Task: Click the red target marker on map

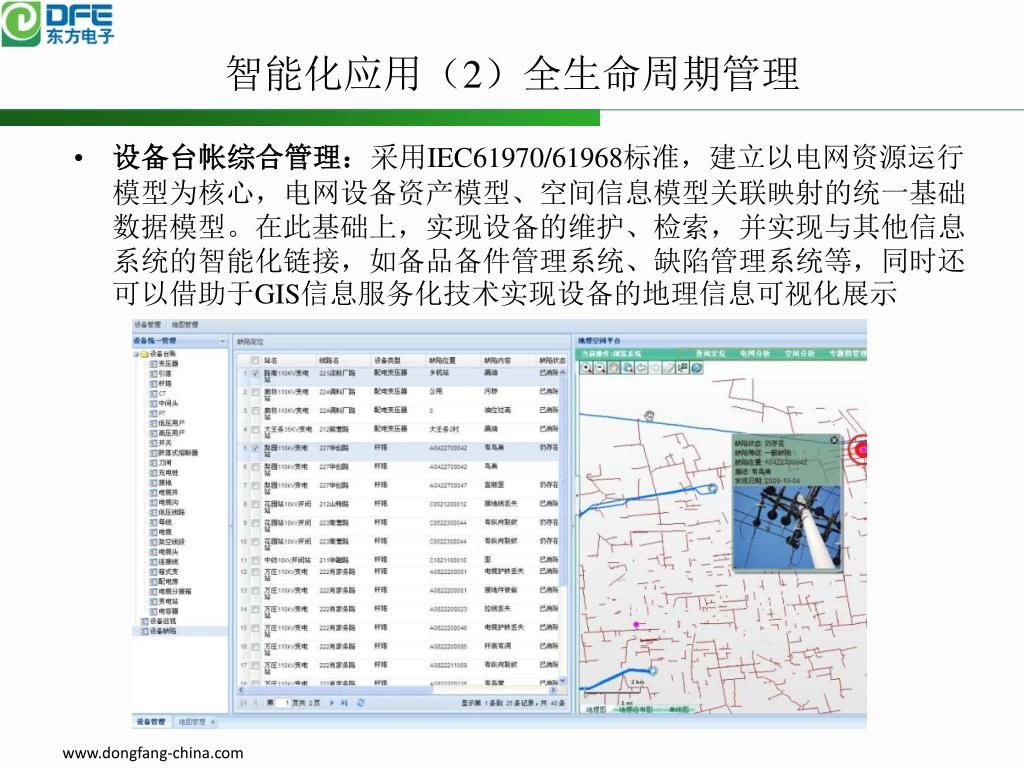Action: pos(859,450)
